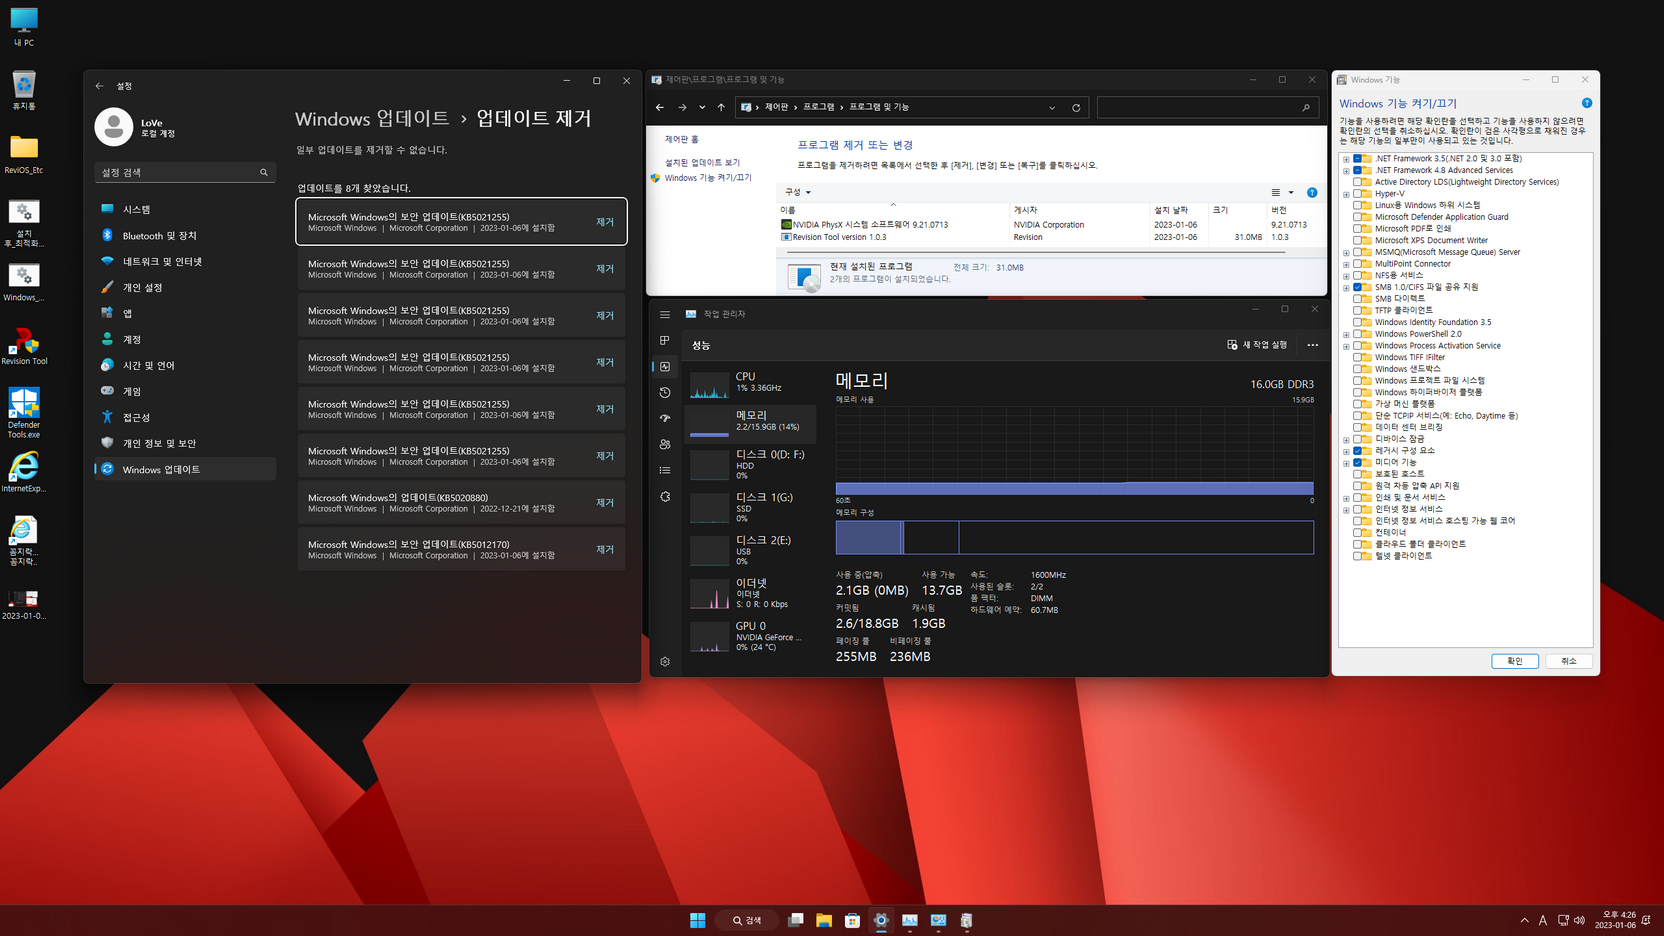Click 제거 for KB5012170 update
The height and width of the screenshot is (936, 1664).
click(x=605, y=550)
